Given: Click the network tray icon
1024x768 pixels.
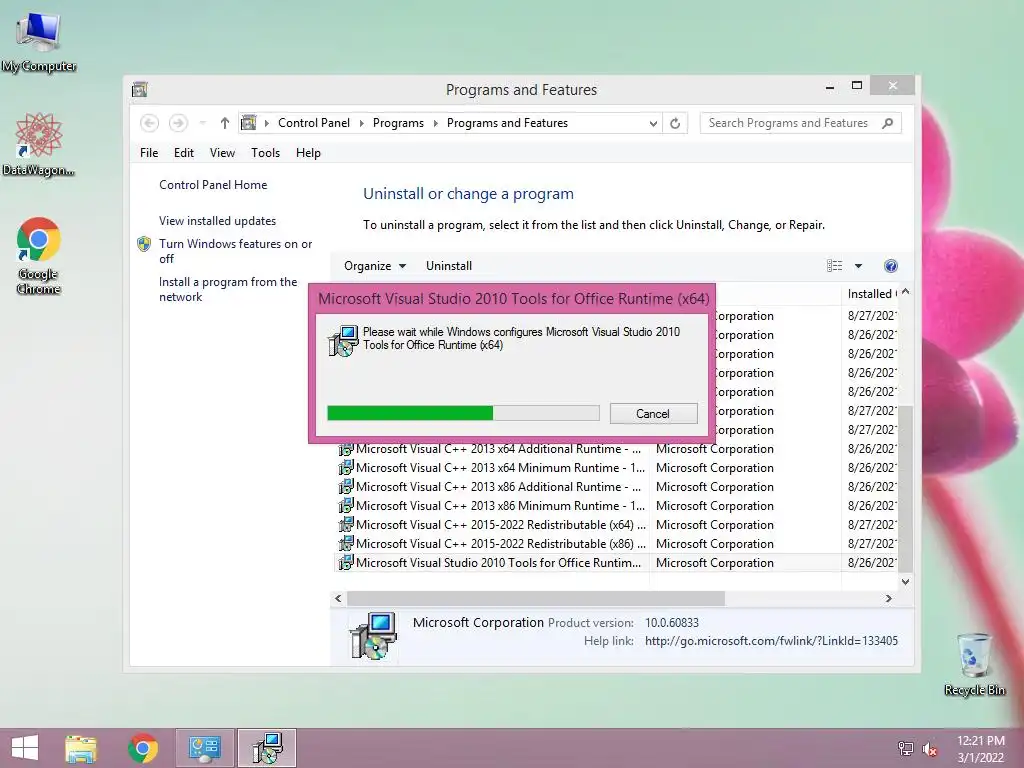Looking at the screenshot, I should pyautogui.click(x=905, y=748).
